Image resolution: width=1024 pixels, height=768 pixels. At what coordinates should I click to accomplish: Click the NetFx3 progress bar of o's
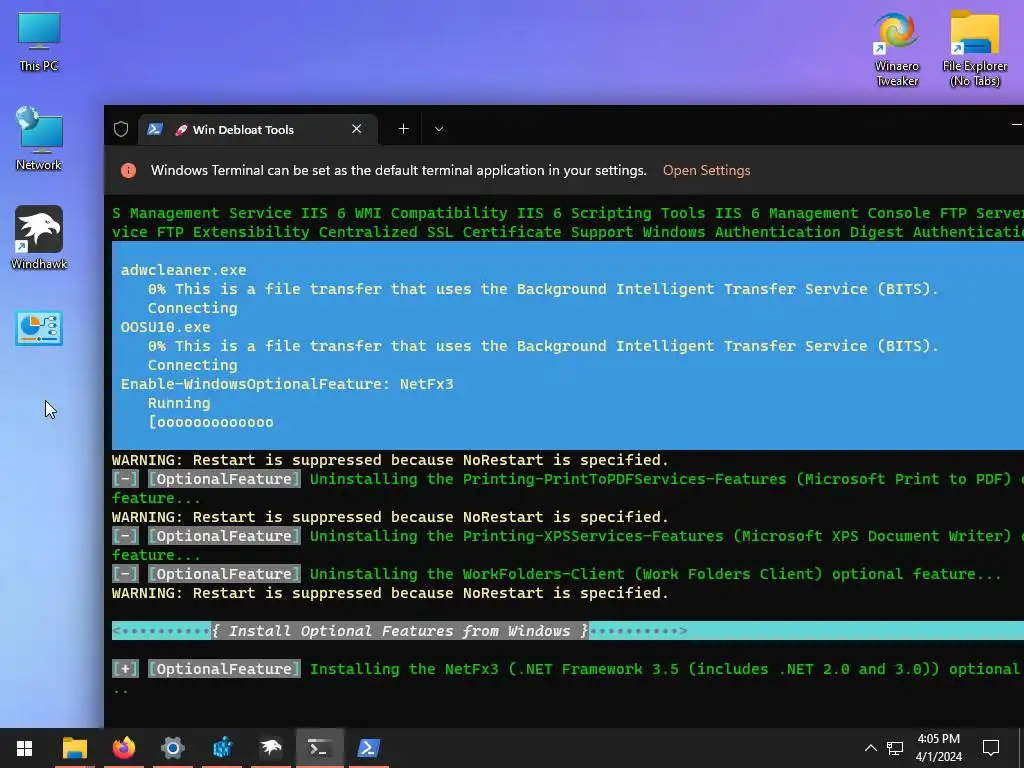click(211, 422)
